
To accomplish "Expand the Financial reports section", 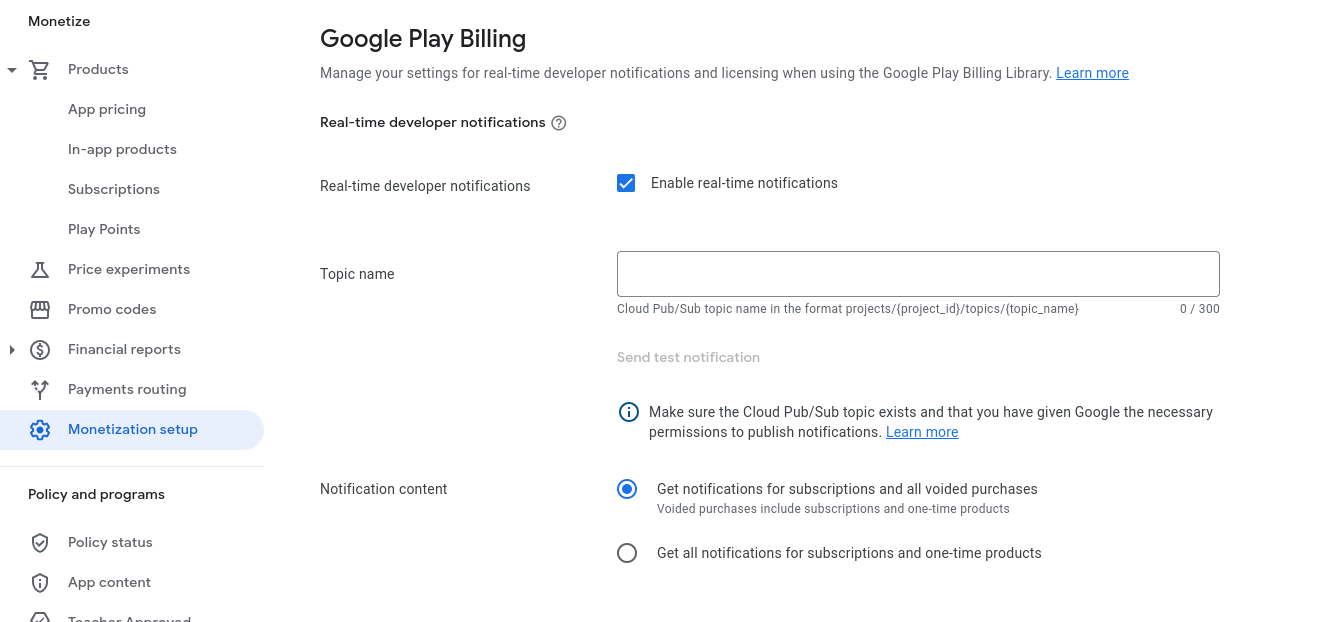I will coord(11,349).
